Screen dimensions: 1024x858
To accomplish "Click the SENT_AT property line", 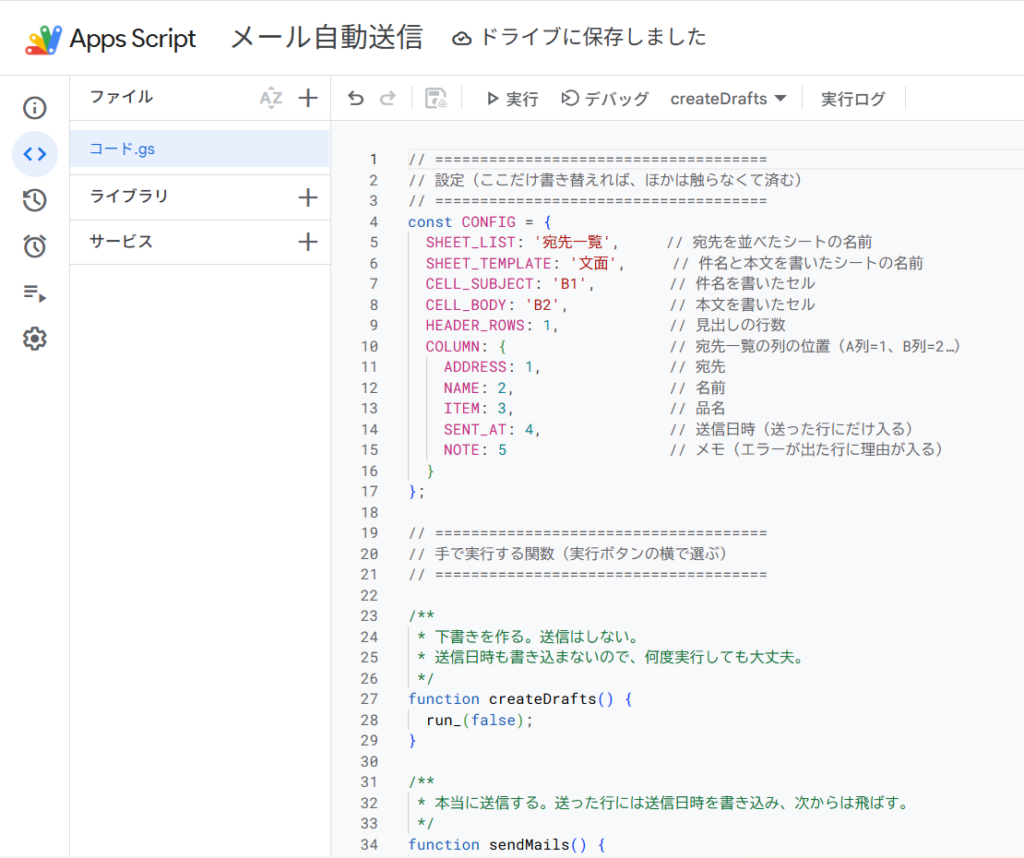I will pyautogui.click(x=492, y=430).
